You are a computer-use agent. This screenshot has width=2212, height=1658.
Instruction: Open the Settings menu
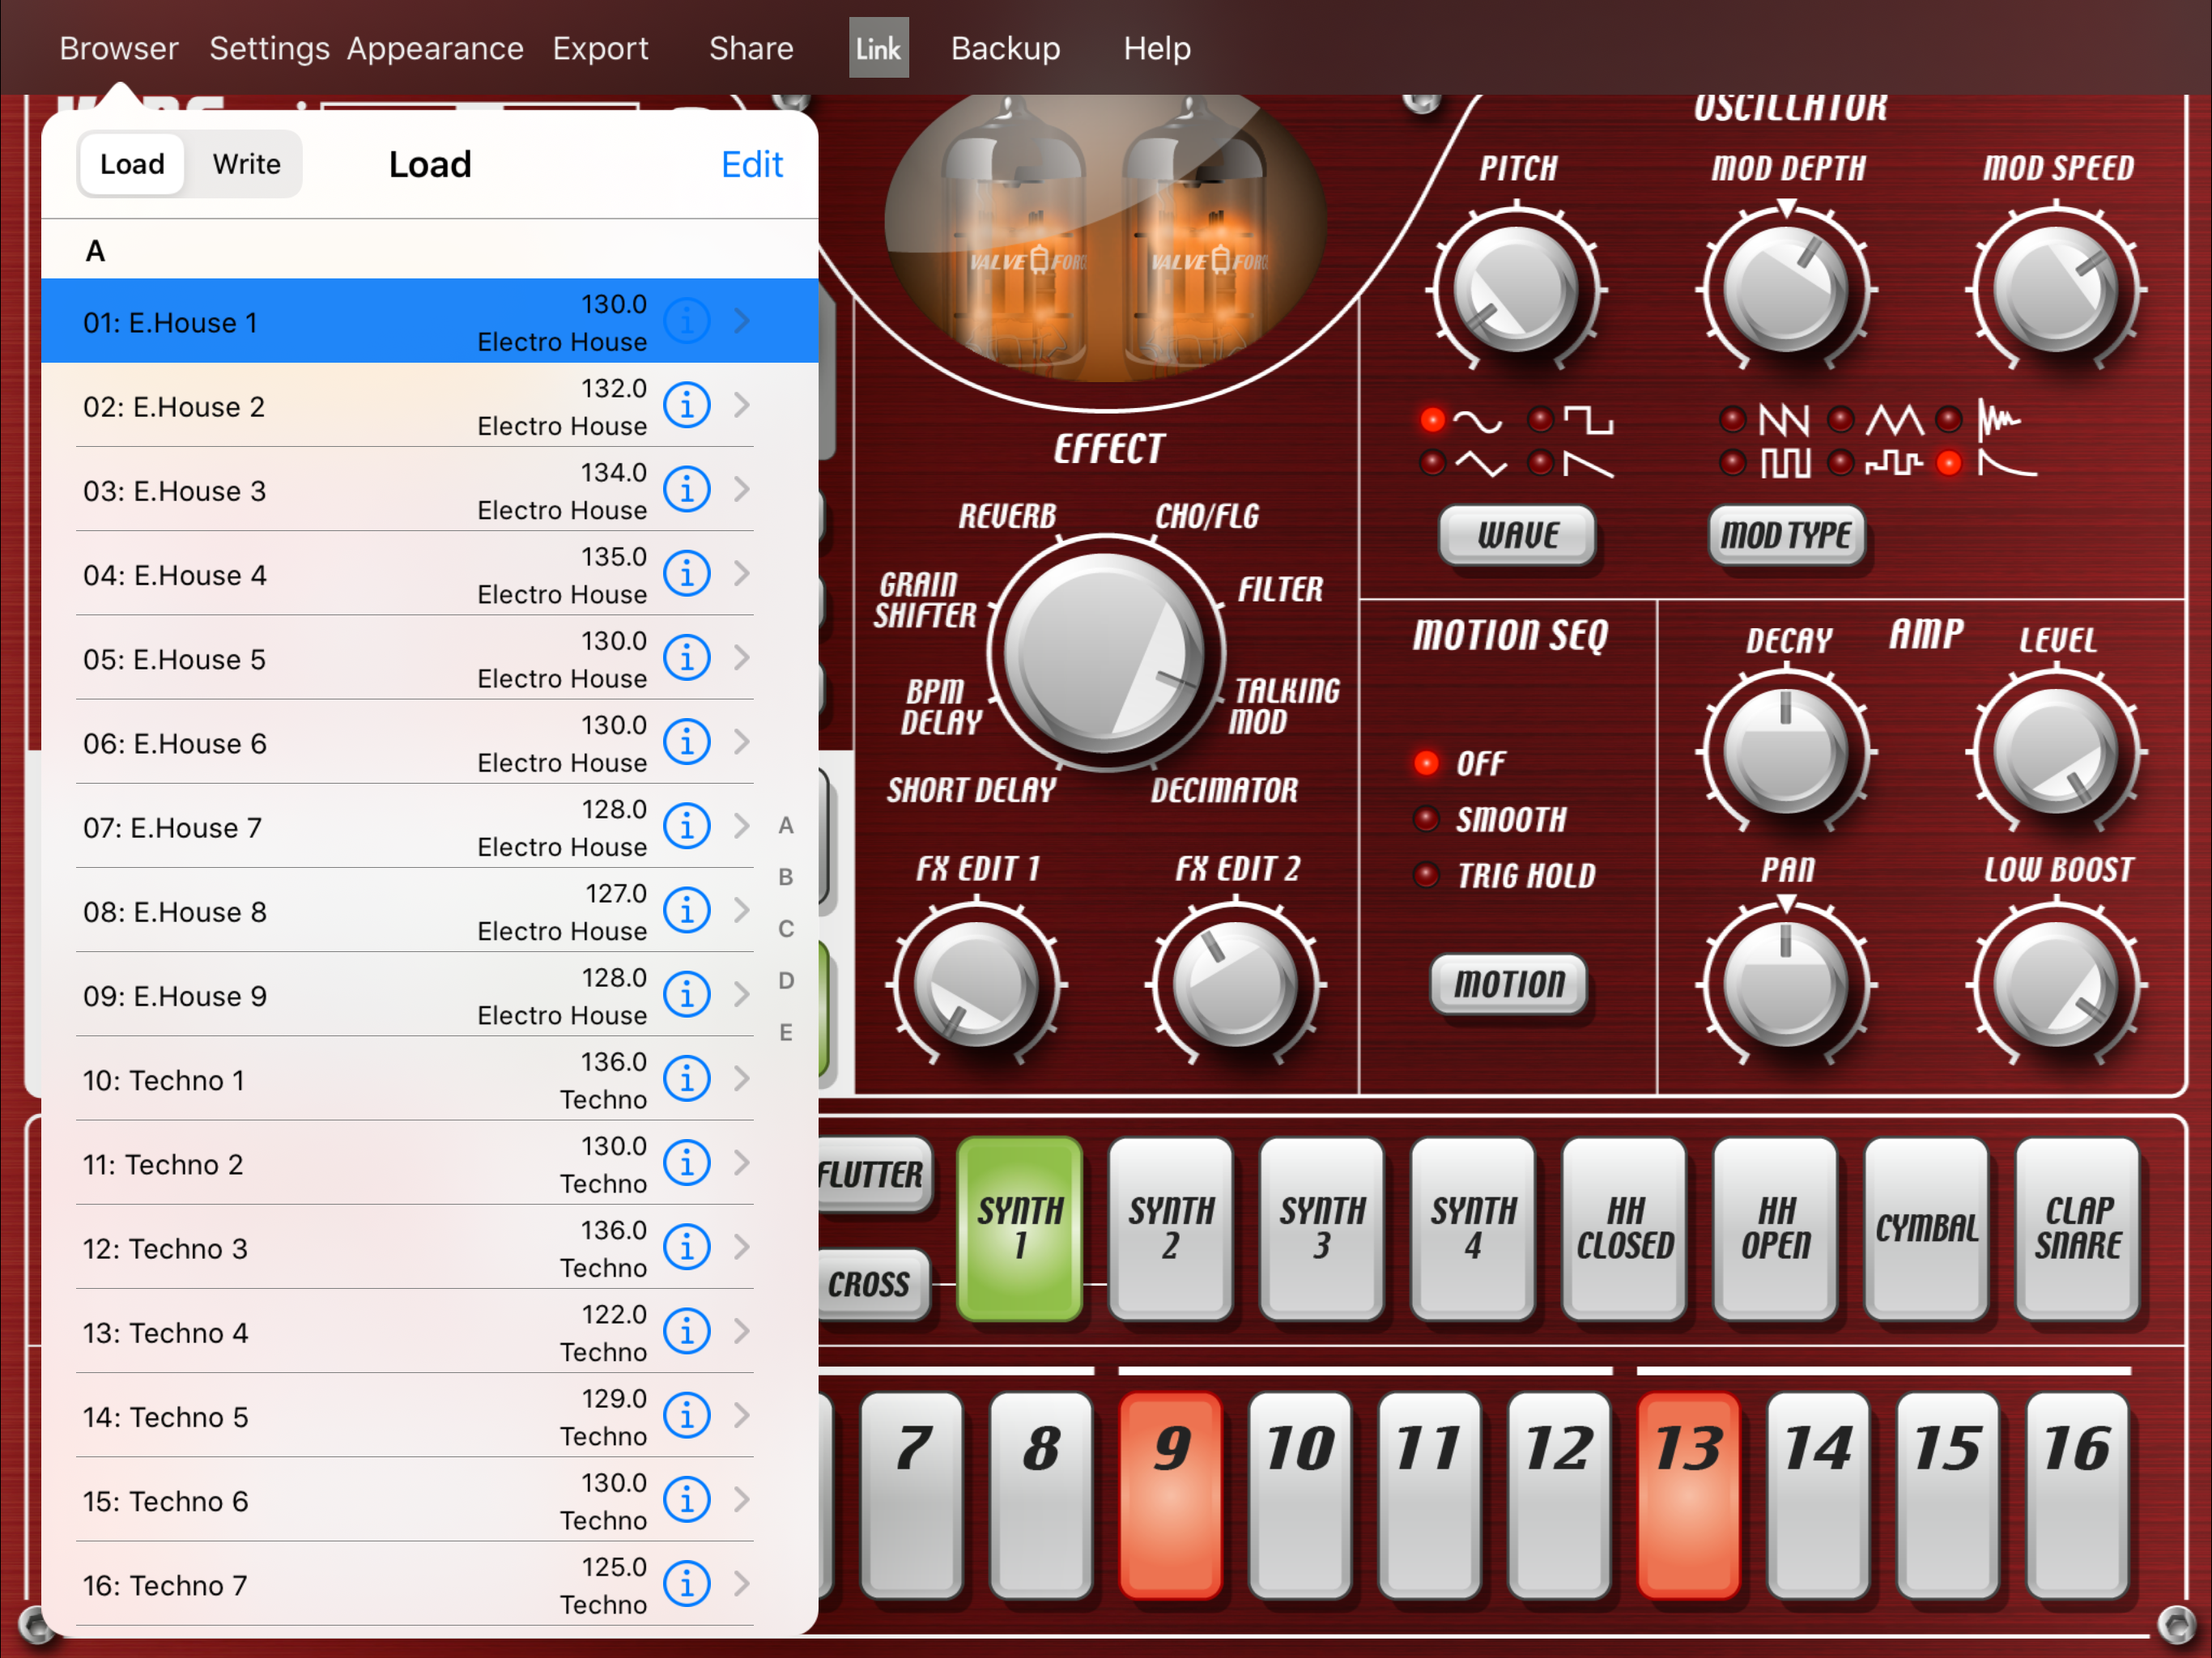coord(269,48)
